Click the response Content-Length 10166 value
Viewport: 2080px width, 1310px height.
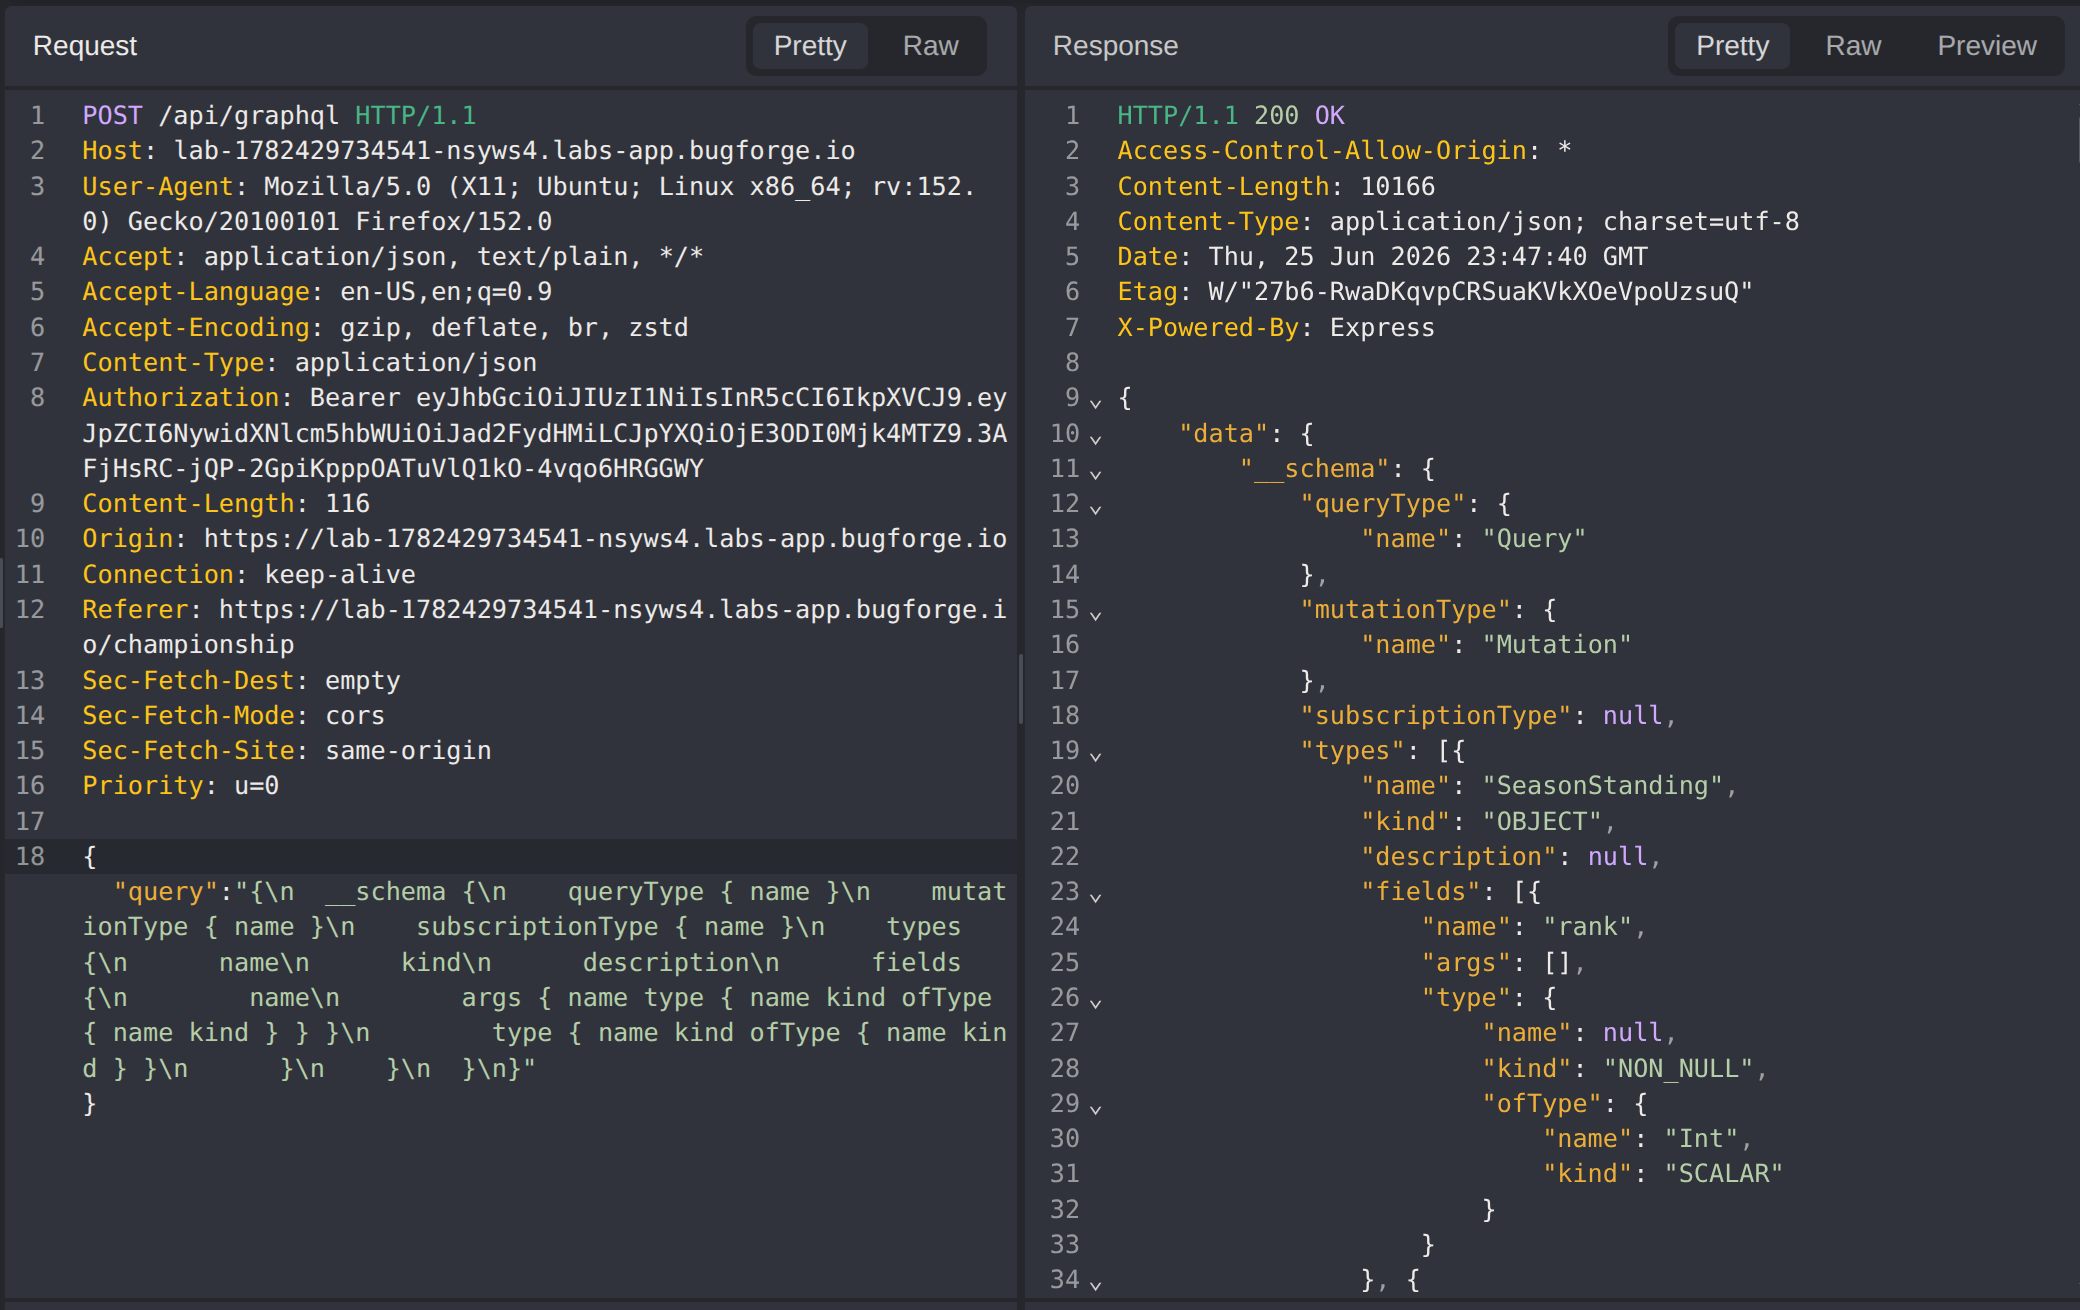[x=1398, y=186]
